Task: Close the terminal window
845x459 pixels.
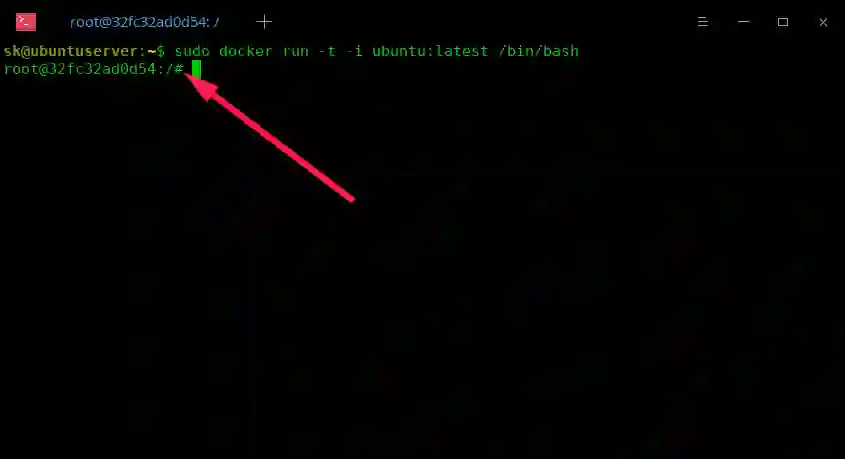Action: 823,22
